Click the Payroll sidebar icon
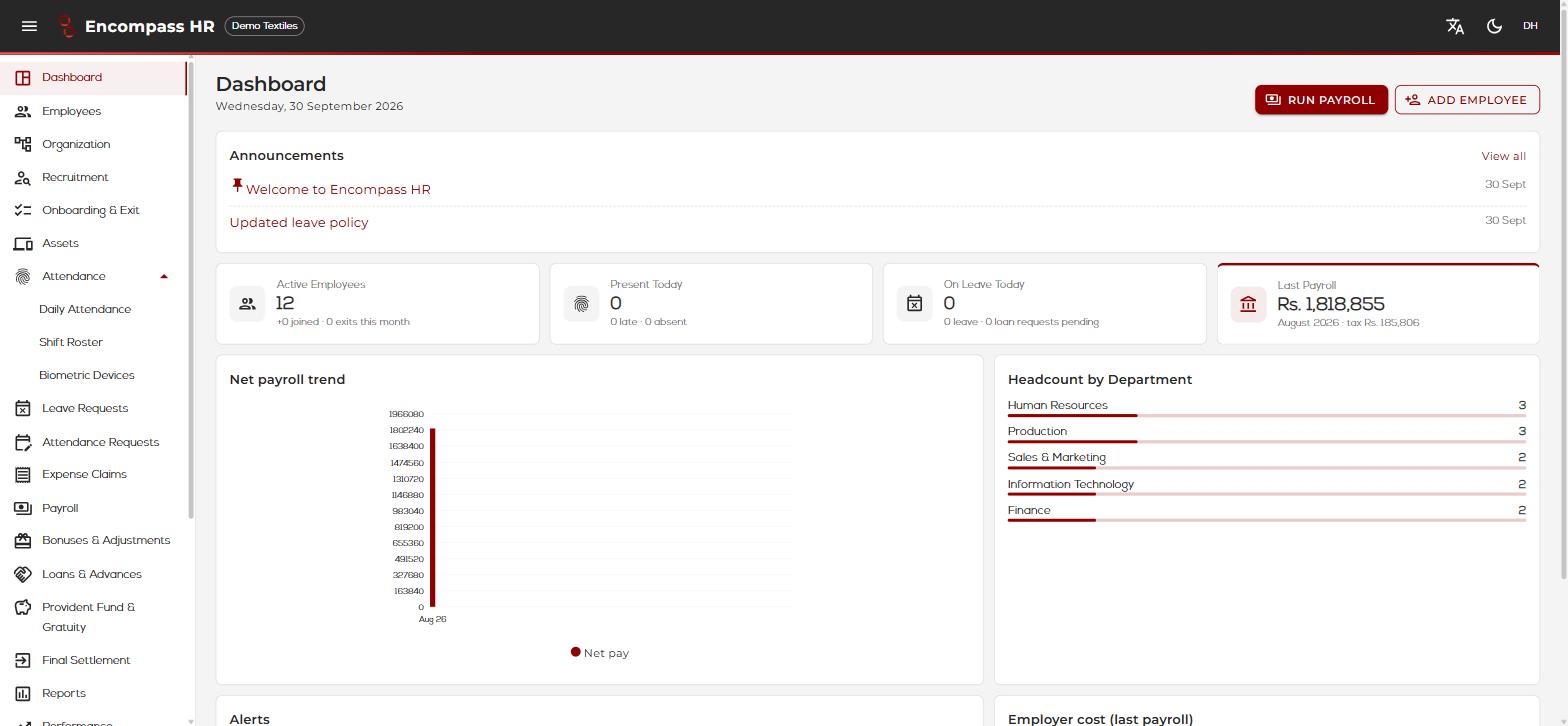 (23, 509)
